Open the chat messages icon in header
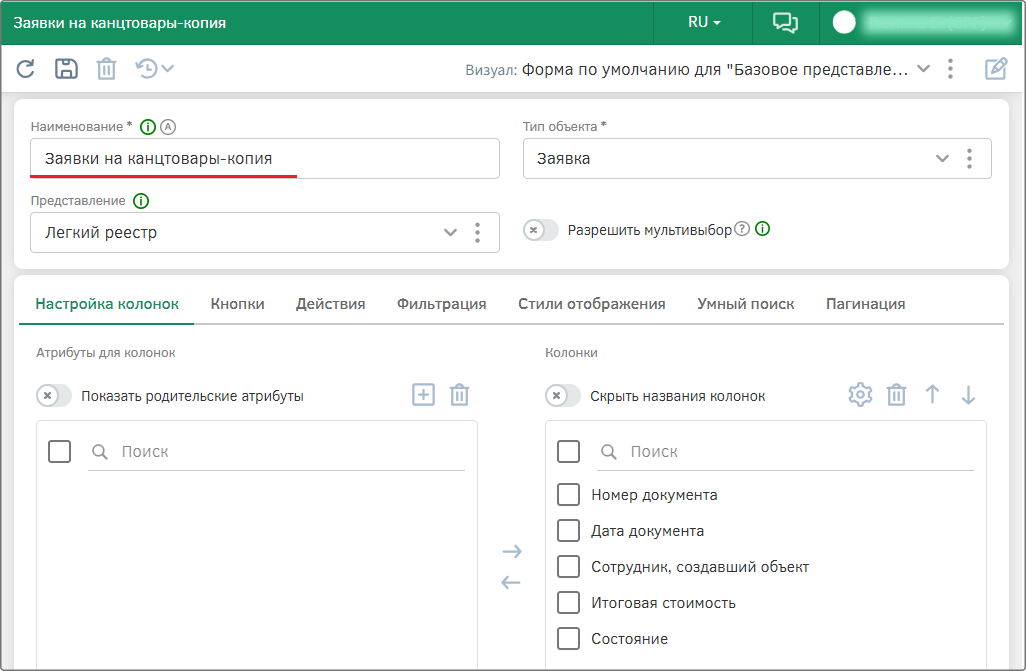The image size is (1026, 671). pyautogui.click(x=785, y=23)
